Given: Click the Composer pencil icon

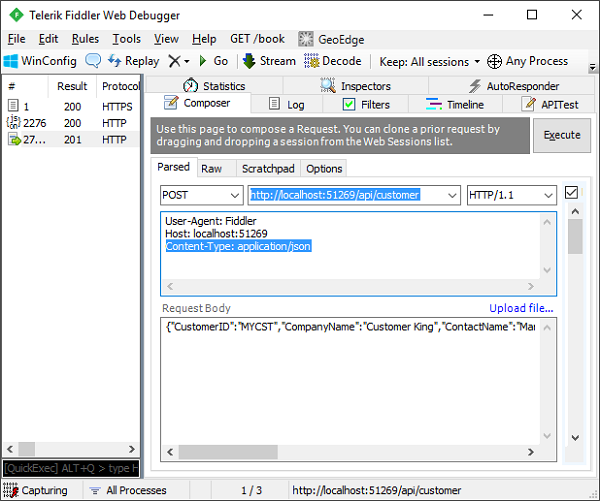Looking at the screenshot, I should tap(171, 102).
